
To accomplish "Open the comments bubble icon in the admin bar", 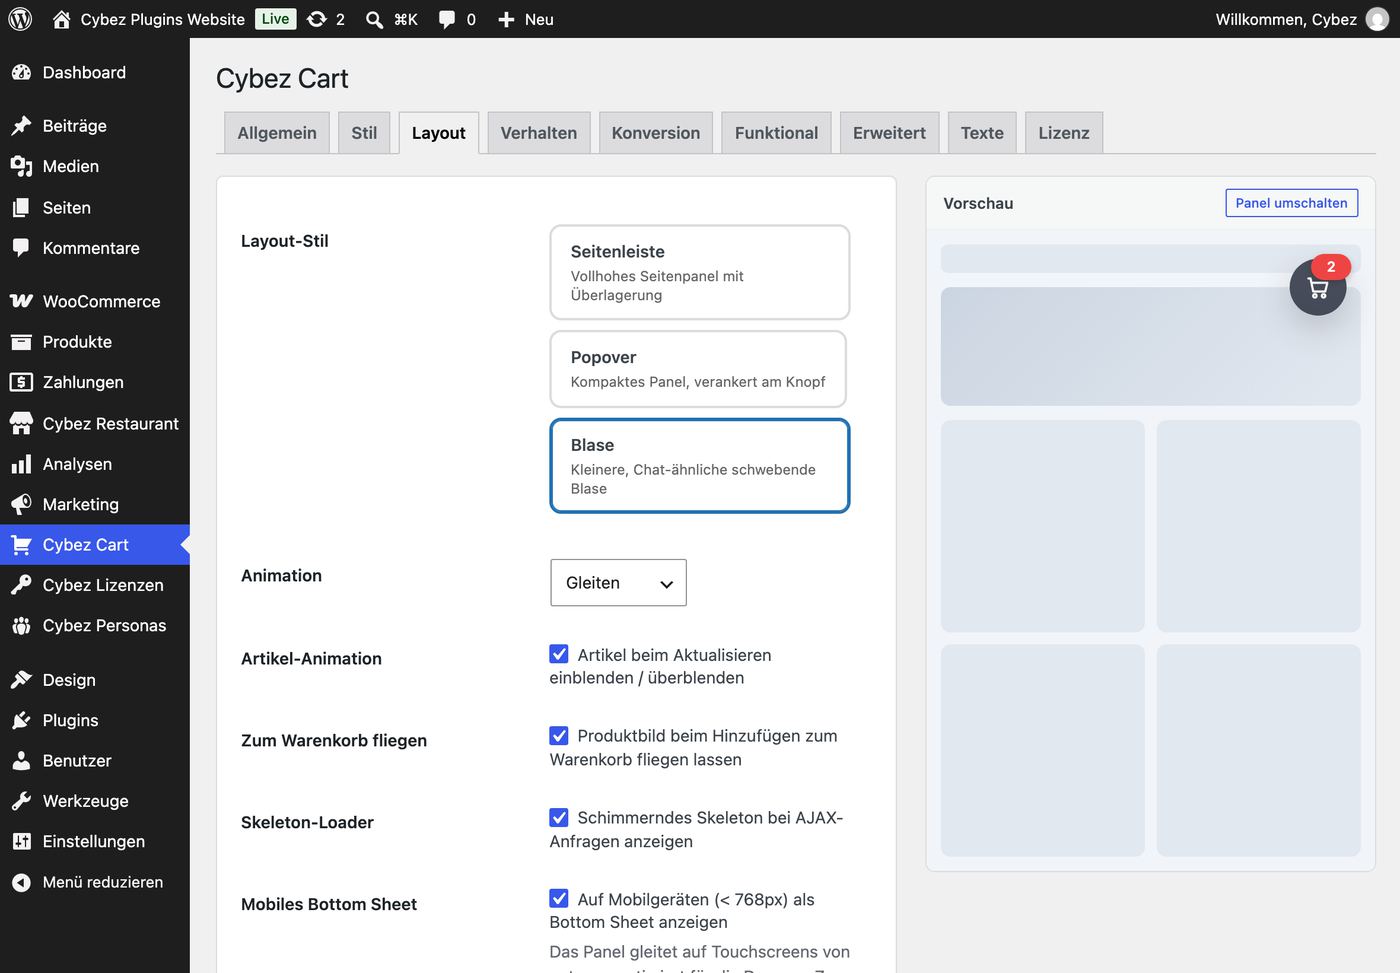I will tap(447, 19).
